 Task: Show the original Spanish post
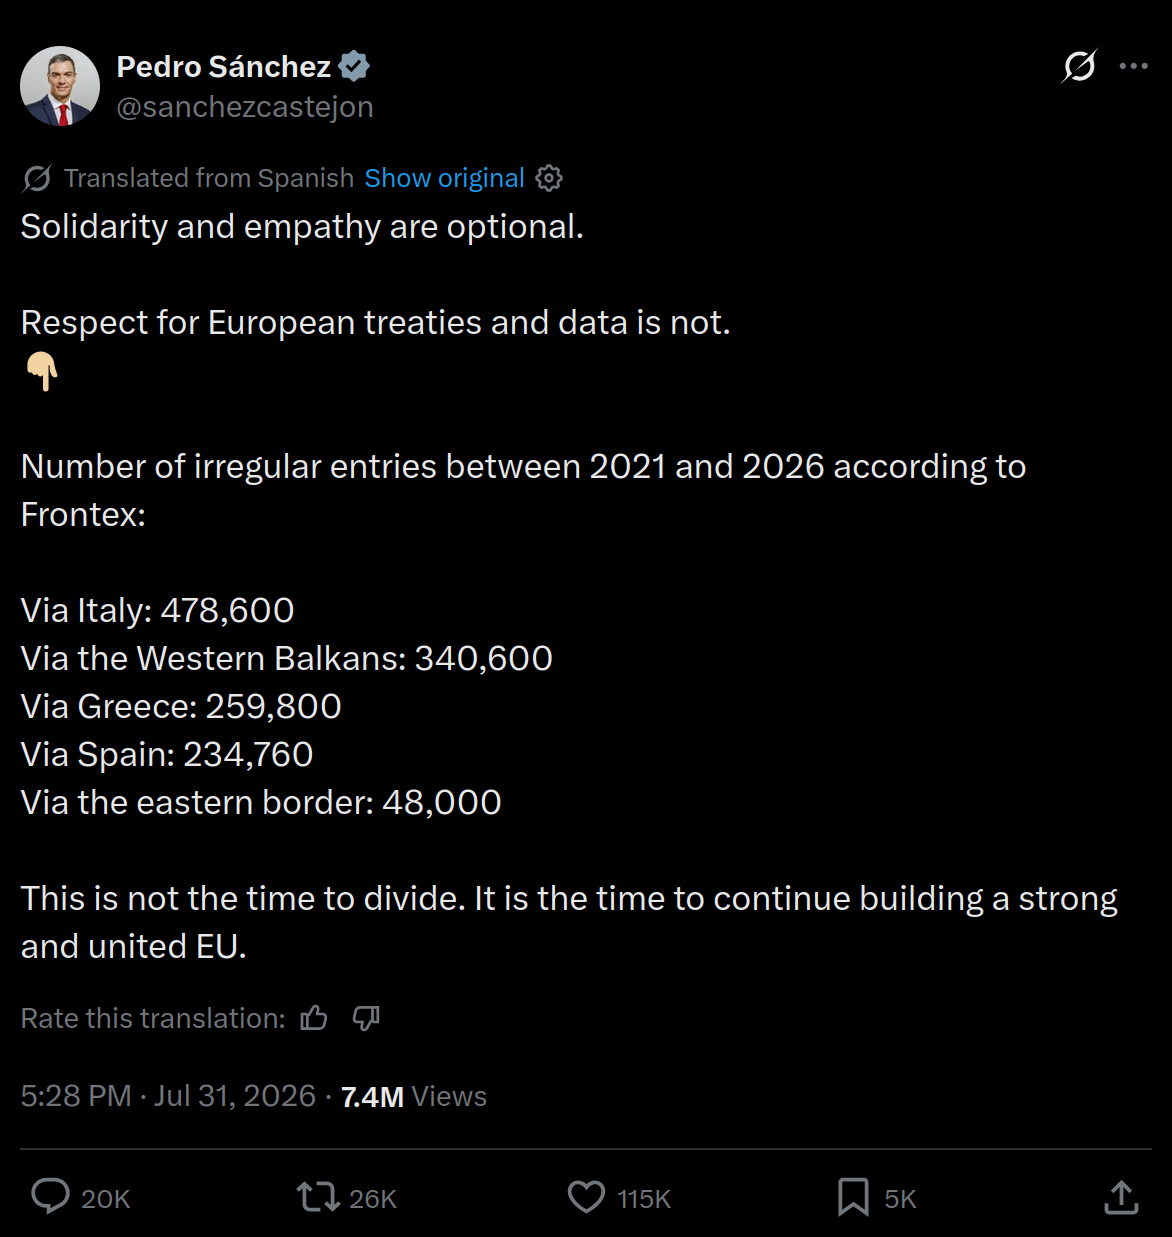tap(444, 178)
